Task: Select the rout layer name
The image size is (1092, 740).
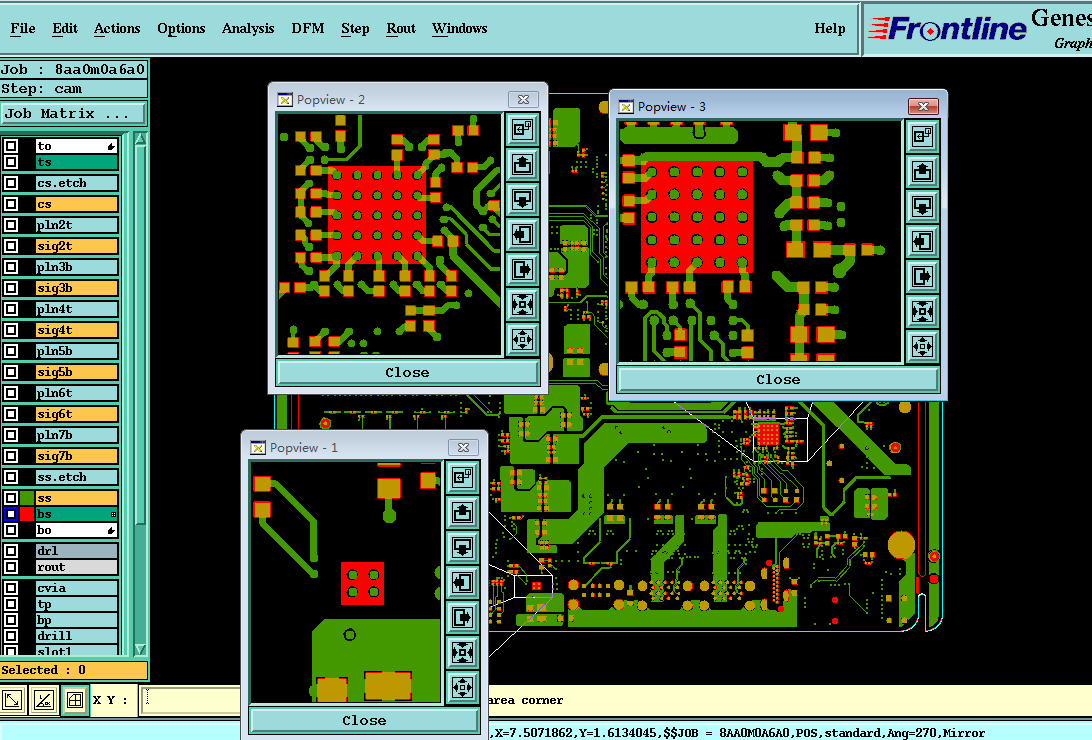Action: [77, 567]
